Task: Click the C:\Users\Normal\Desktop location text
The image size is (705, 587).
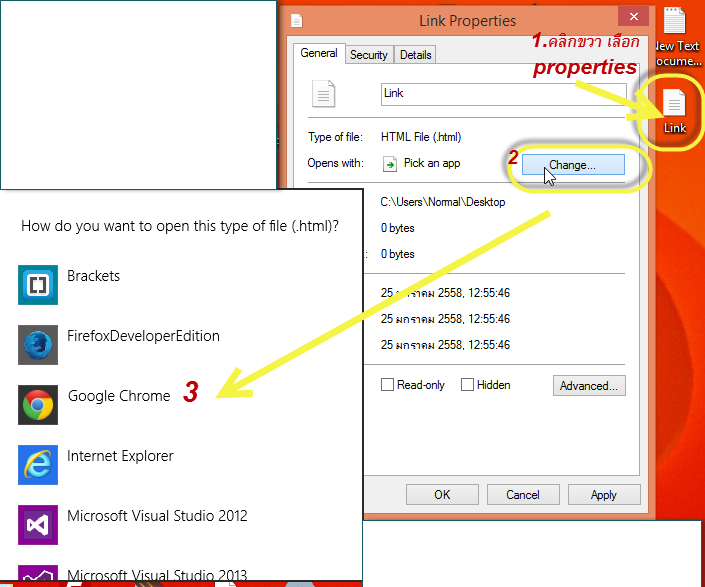Action: pyautogui.click(x=443, y=202)
